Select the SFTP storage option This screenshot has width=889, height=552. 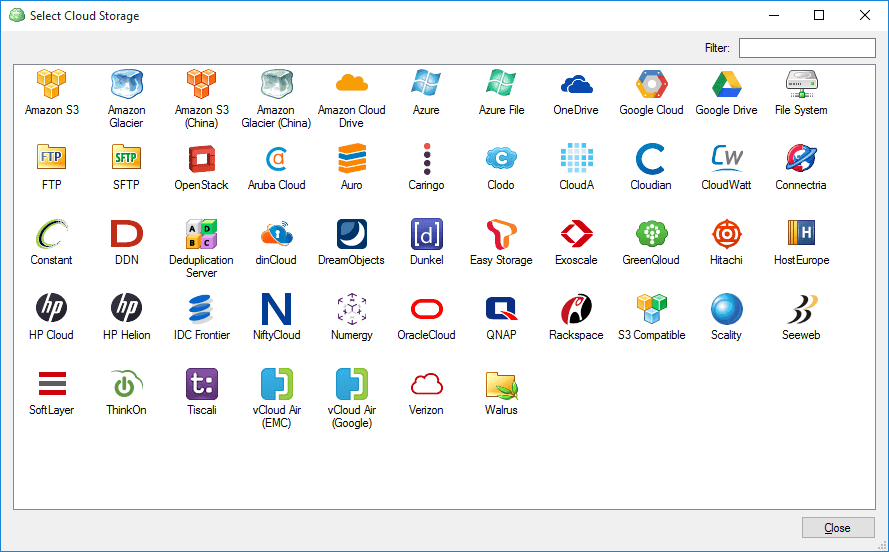coord(126,159)
